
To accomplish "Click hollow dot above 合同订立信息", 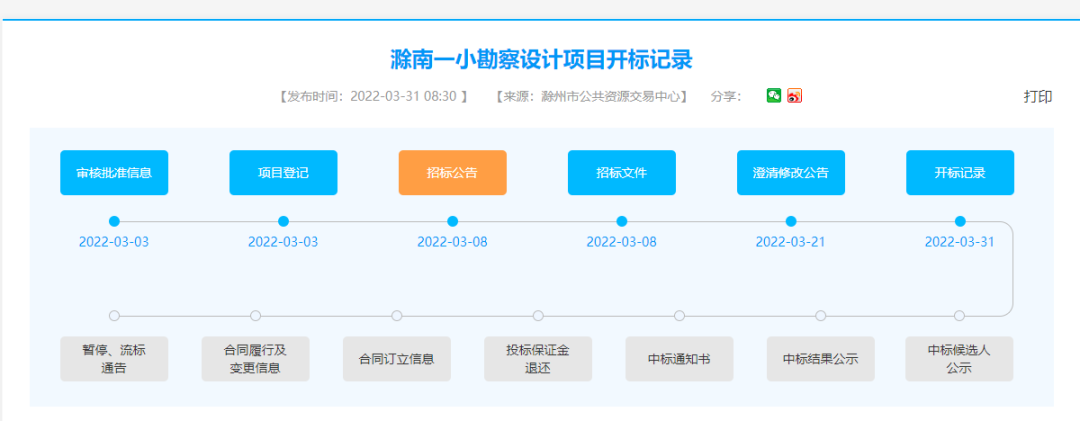I will click(x=397, y=316).
